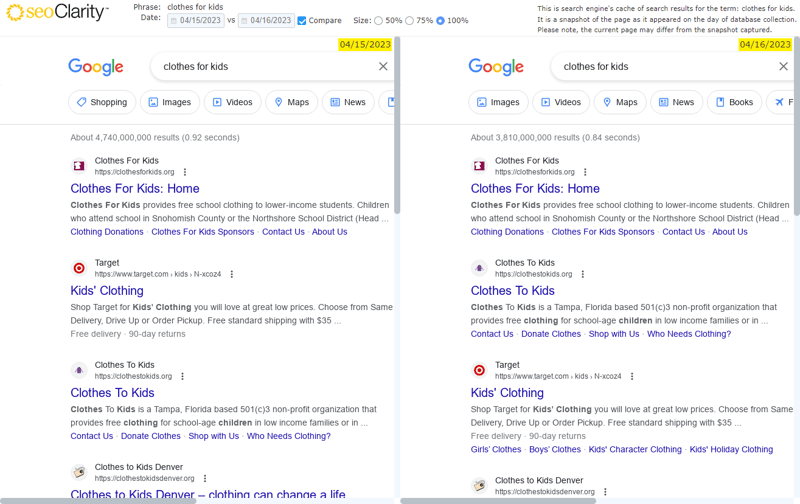The image size is (800, 504).
Task: Open Kids' Character Clothing sitelink in right panel
Action: tap(635, 449)
